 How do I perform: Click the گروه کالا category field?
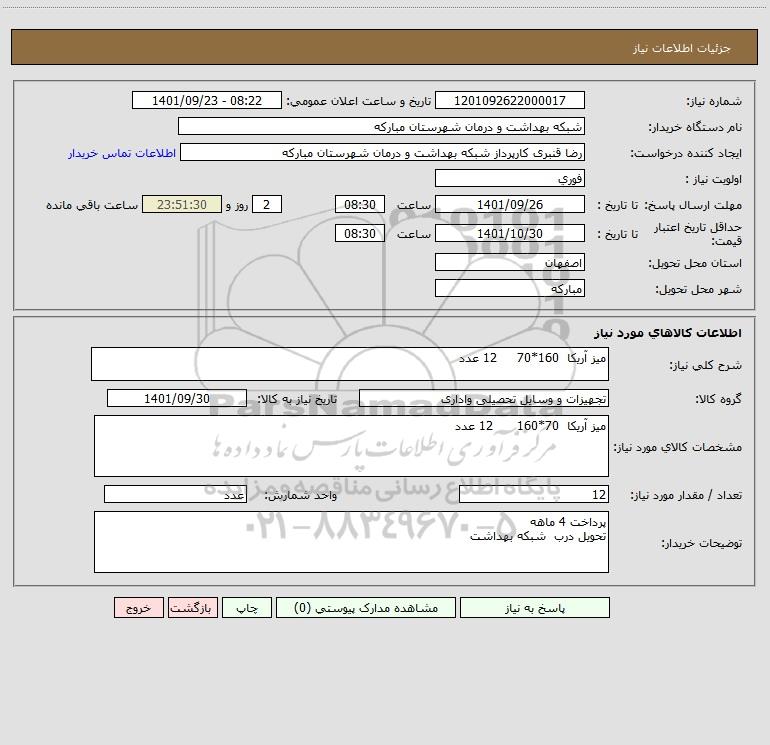point(484,398)
